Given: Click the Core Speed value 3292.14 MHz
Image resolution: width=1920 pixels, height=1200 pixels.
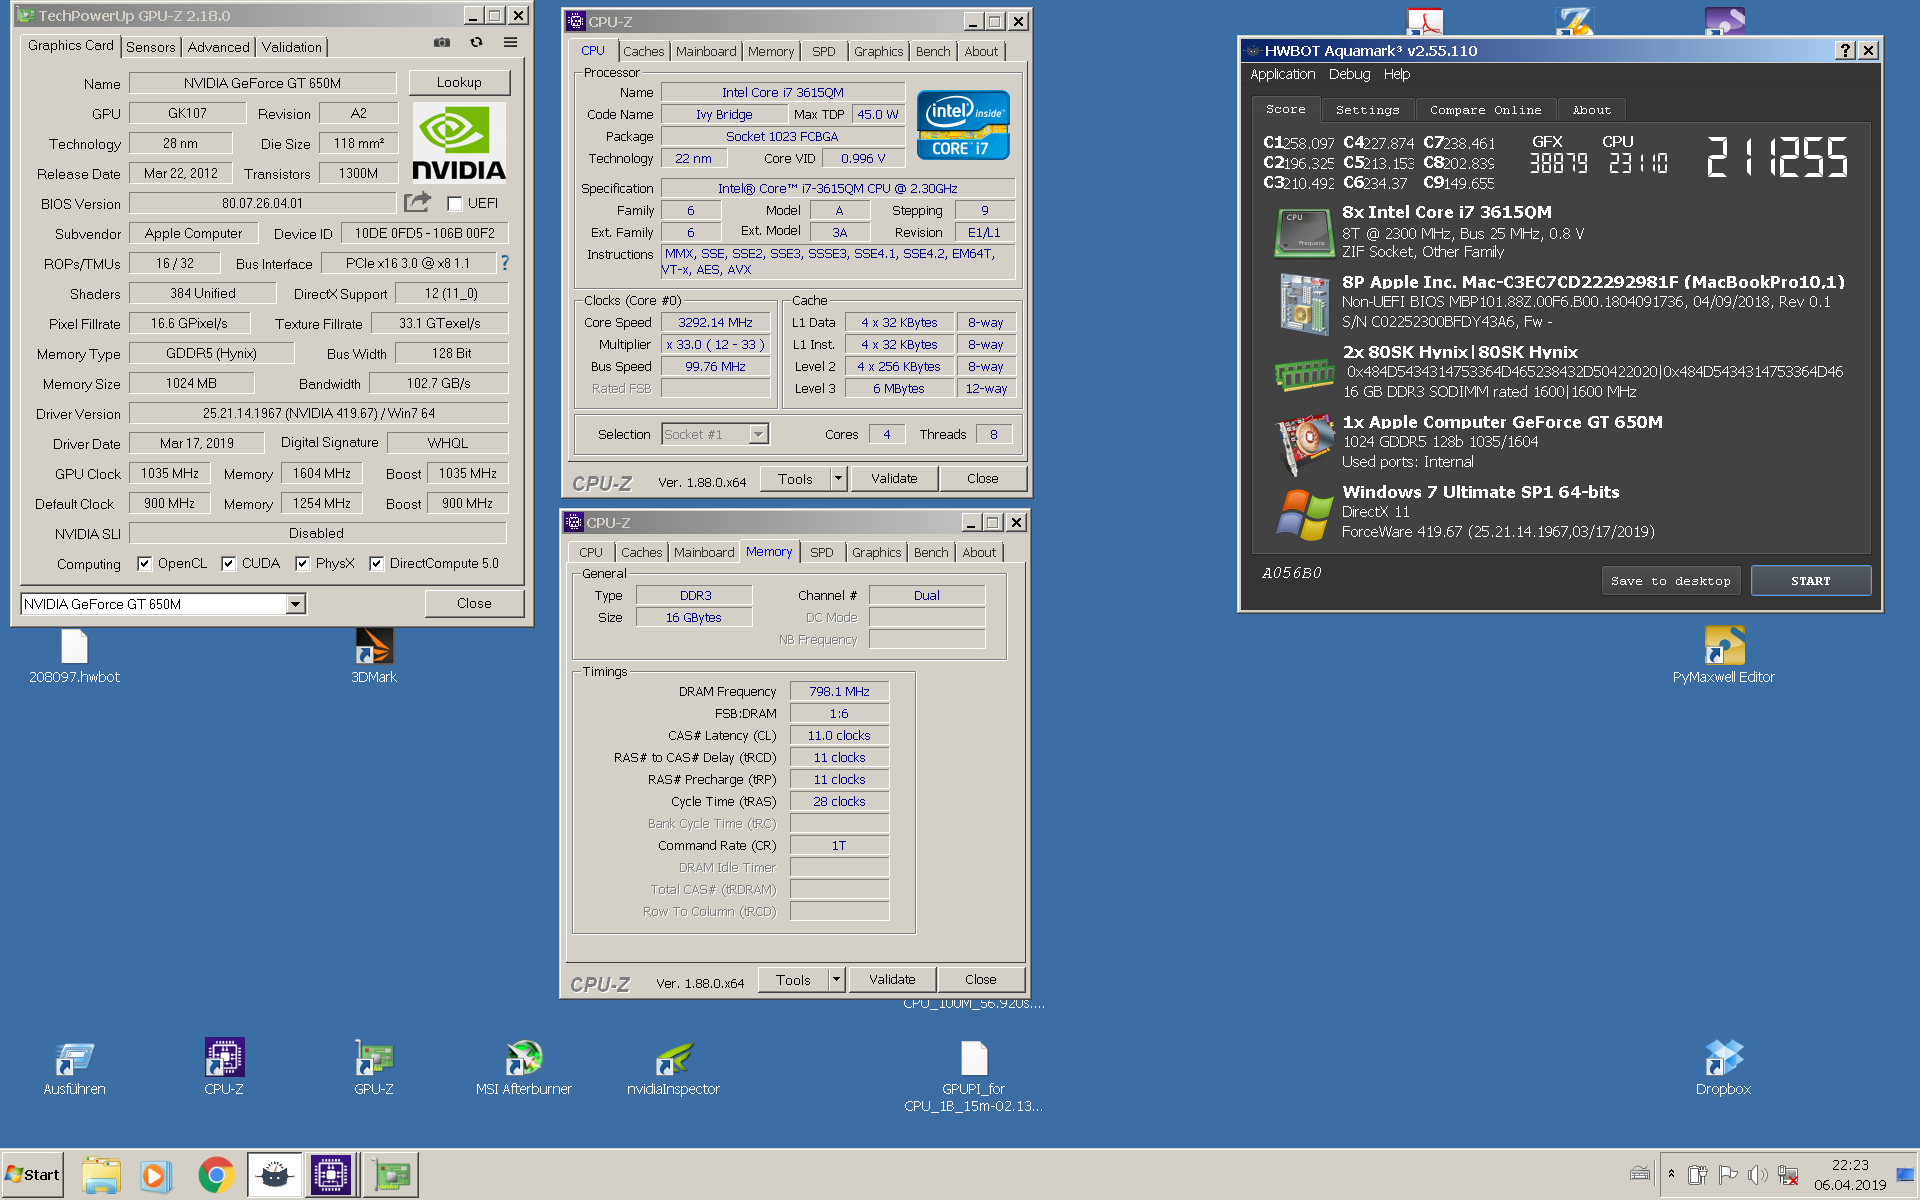Looking at the screenshot, I should click(x=715, y=323).
